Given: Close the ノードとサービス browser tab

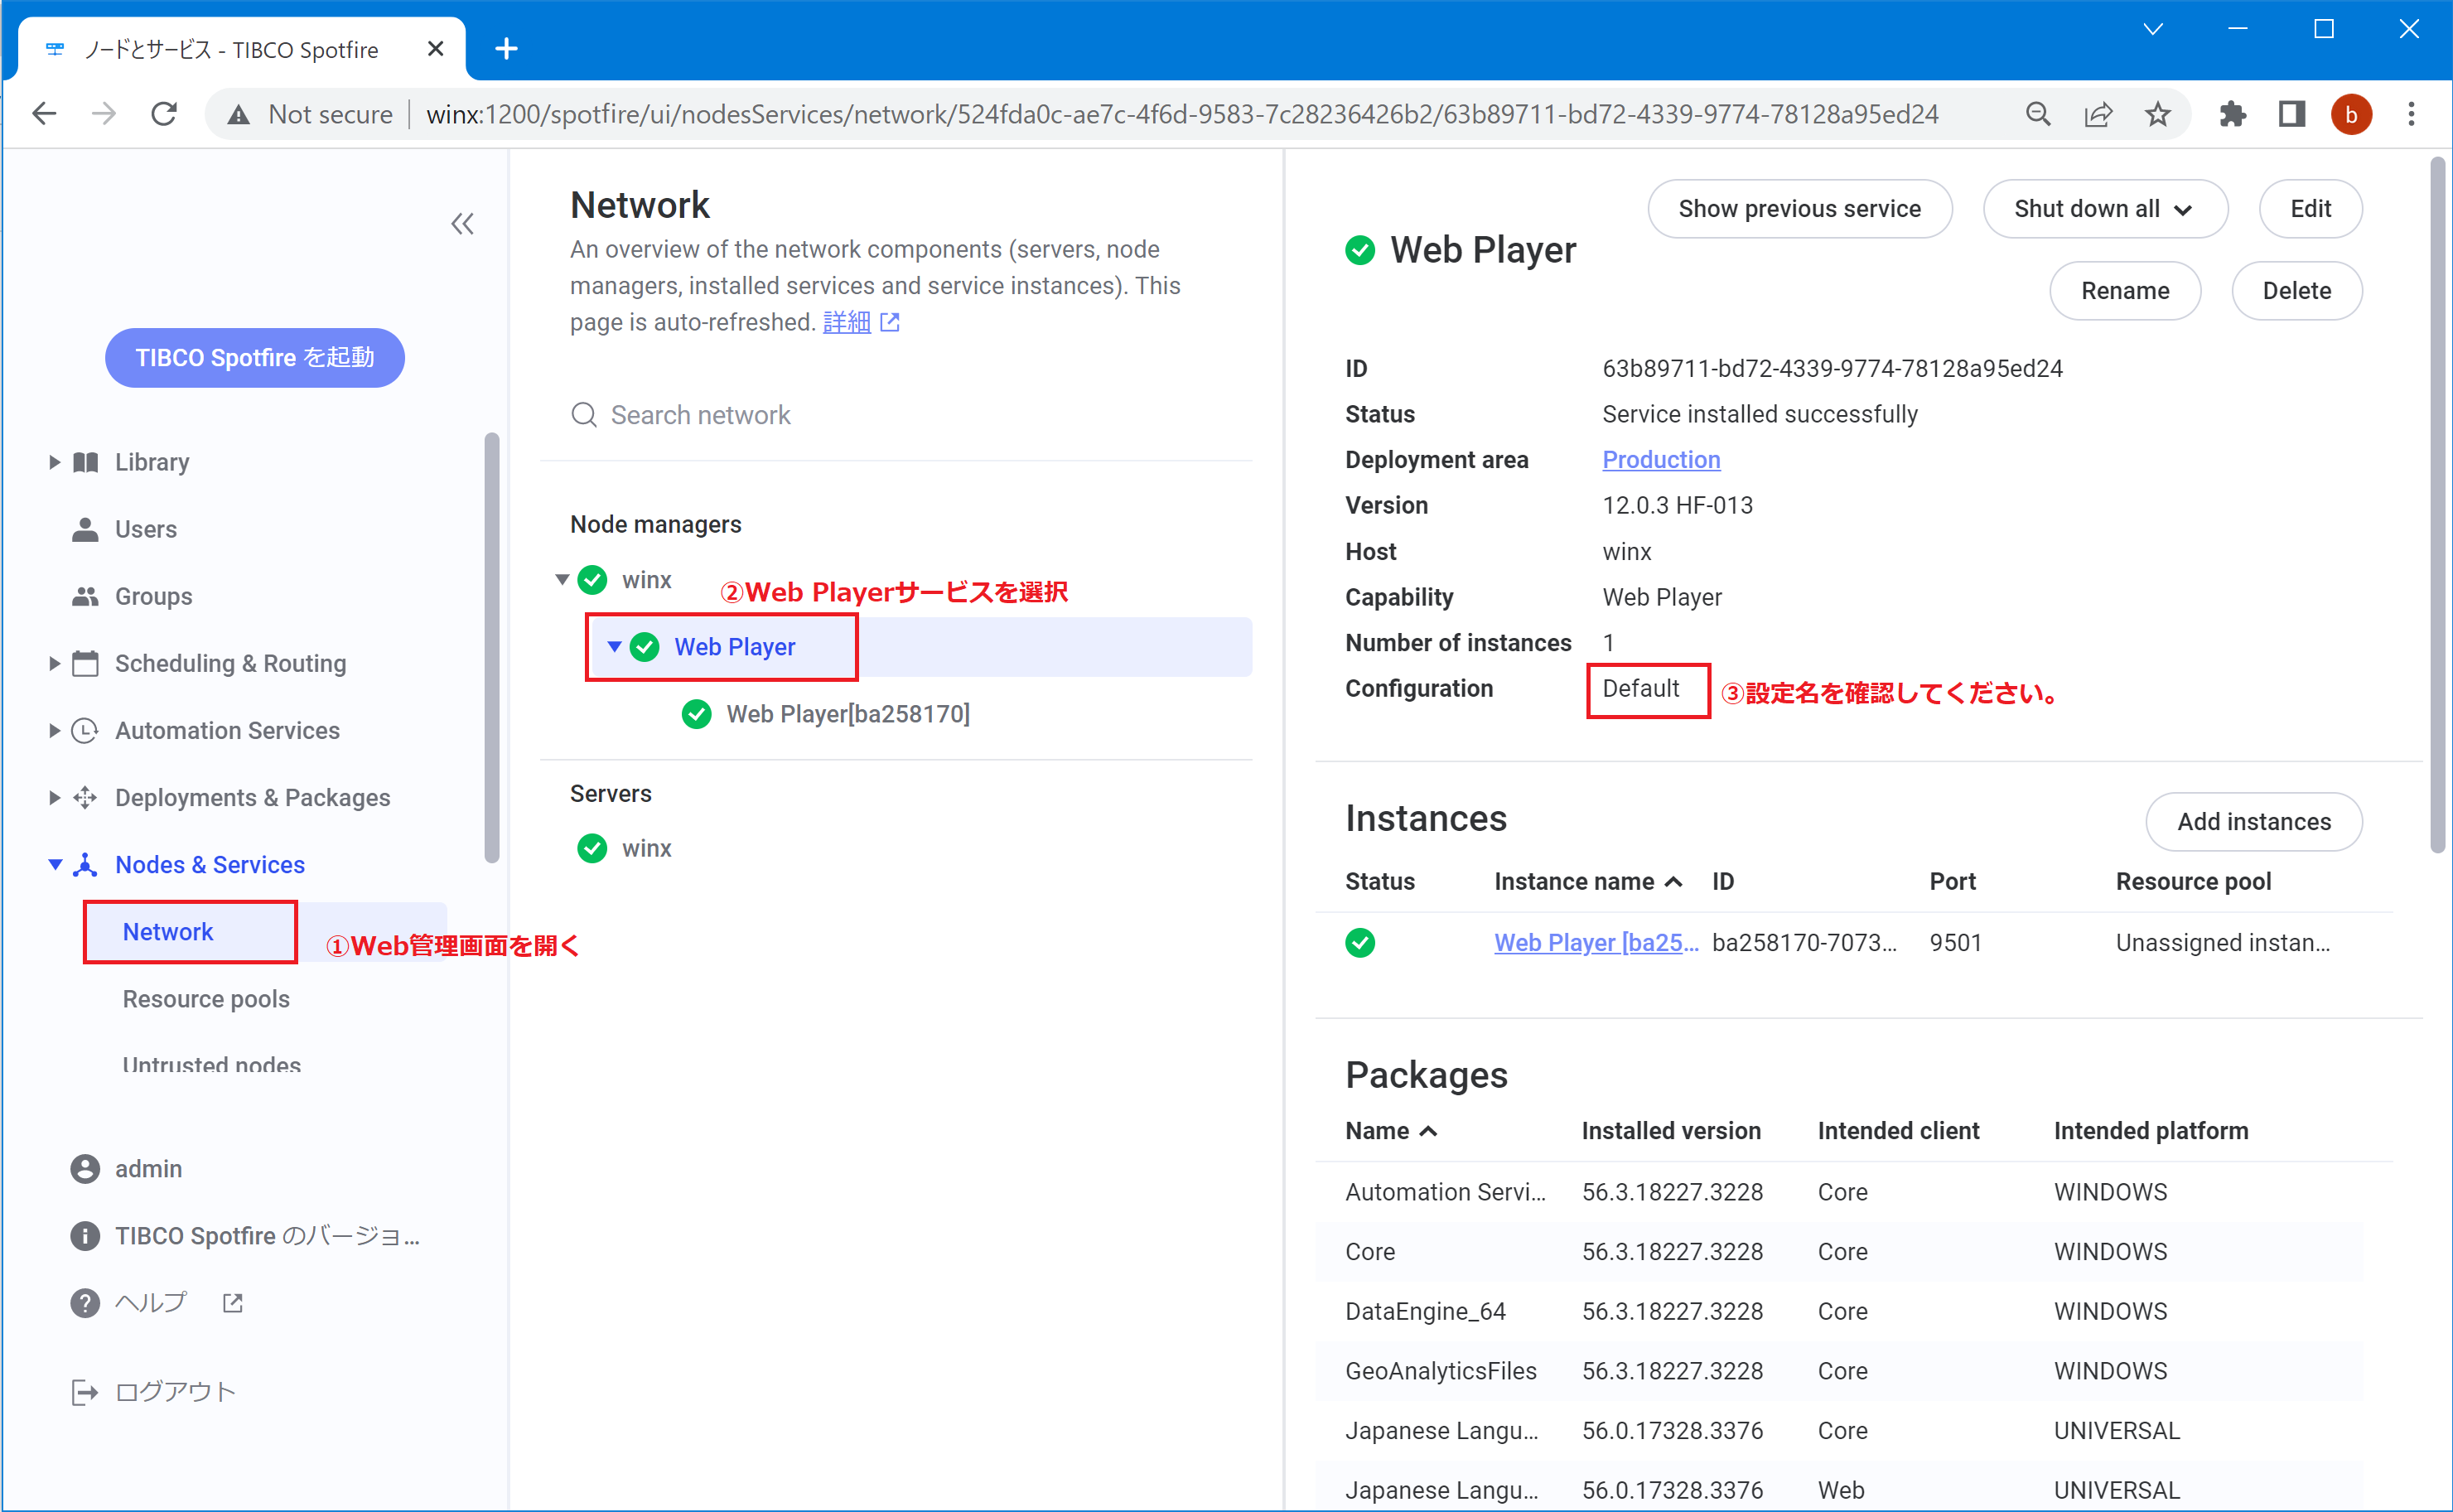Looking at the screenshot, I should [435, 49].
